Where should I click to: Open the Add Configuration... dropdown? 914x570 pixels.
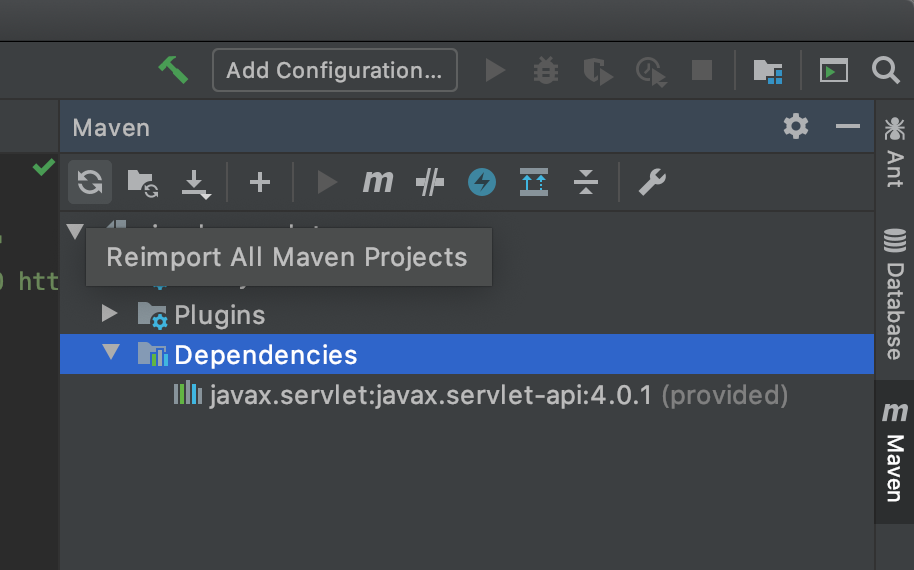[x=335, y=70]
